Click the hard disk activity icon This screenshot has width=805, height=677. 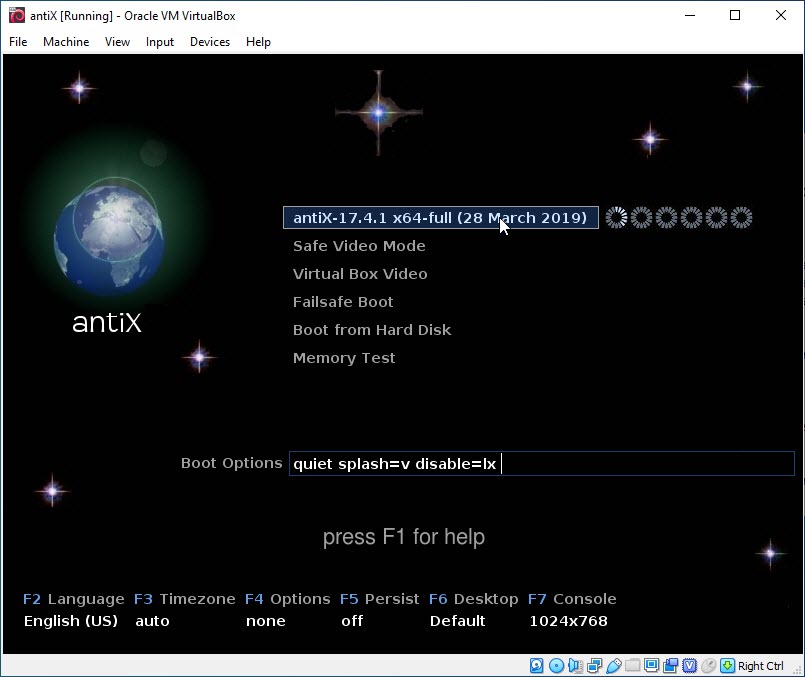pyautogui.click(x=536, y=666)
